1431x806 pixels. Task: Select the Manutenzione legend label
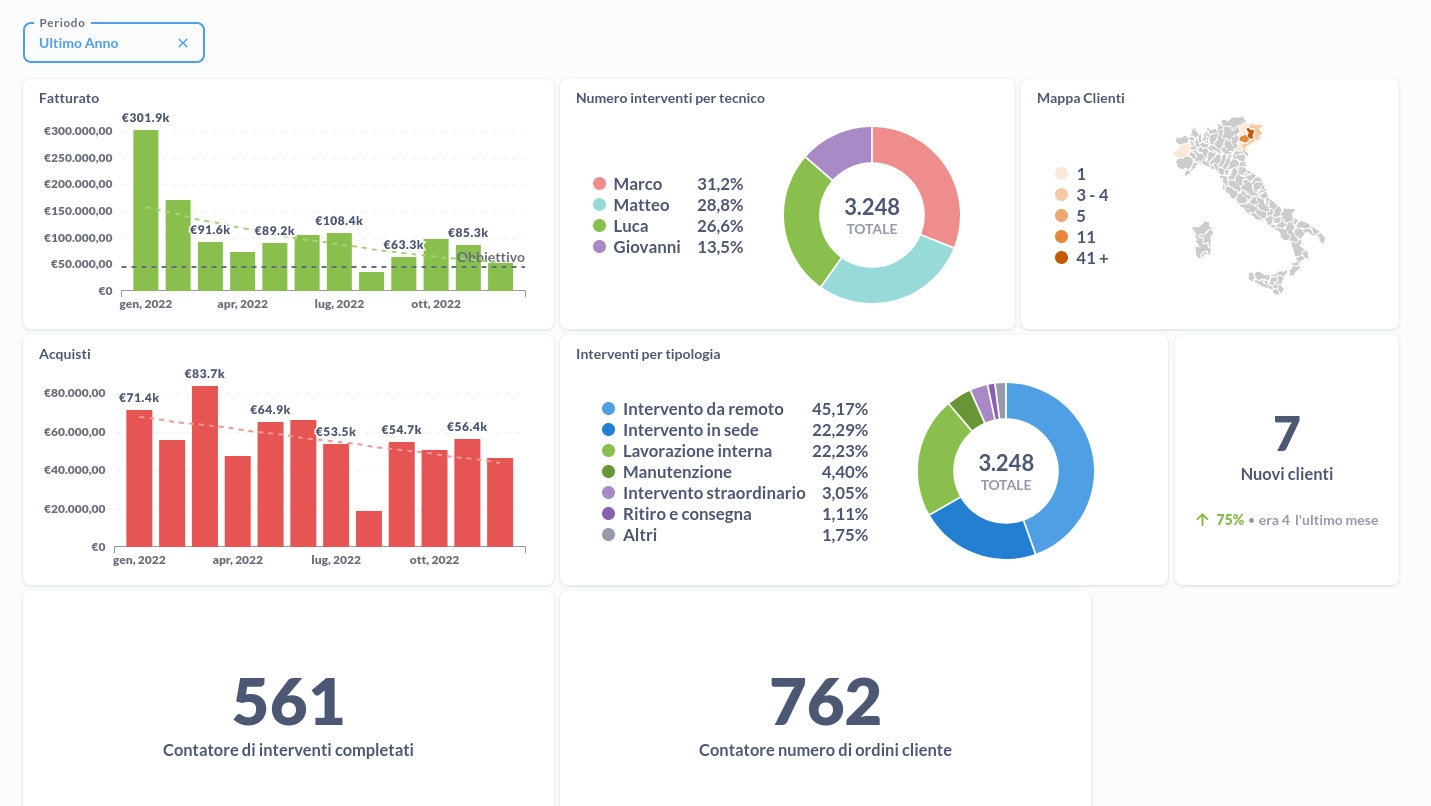coord(677,472)
